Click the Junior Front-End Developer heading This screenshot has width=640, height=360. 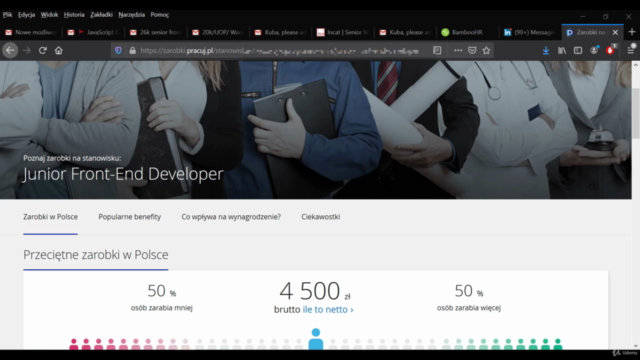(x=123, y=174)
